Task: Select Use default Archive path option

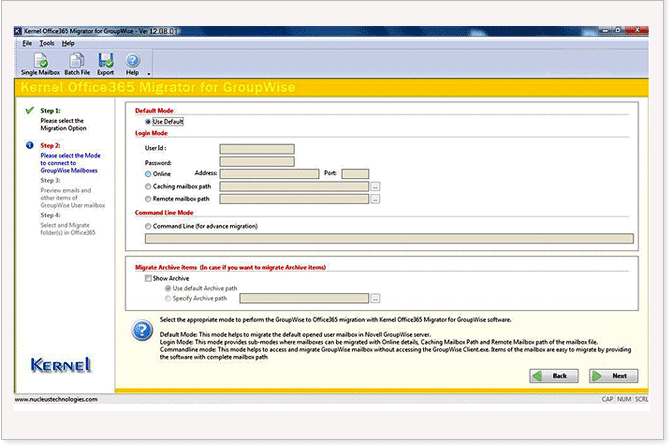Action: pyautogui.click(x=168, y=289)
